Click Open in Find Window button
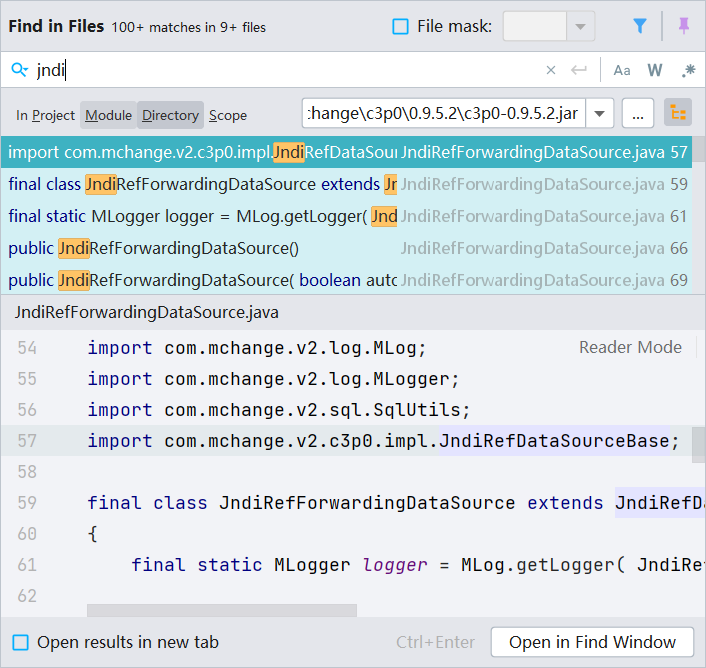Screen dimensions: 706x668 coord(592,642)
